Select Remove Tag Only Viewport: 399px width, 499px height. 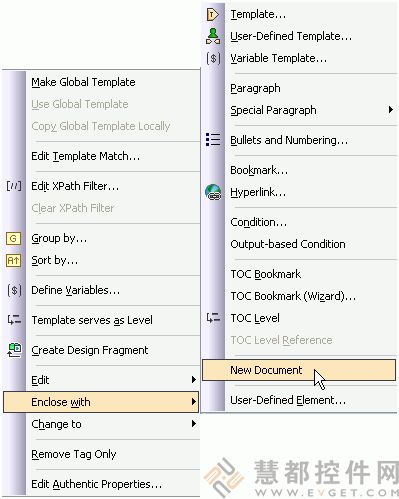pos(74,454)
